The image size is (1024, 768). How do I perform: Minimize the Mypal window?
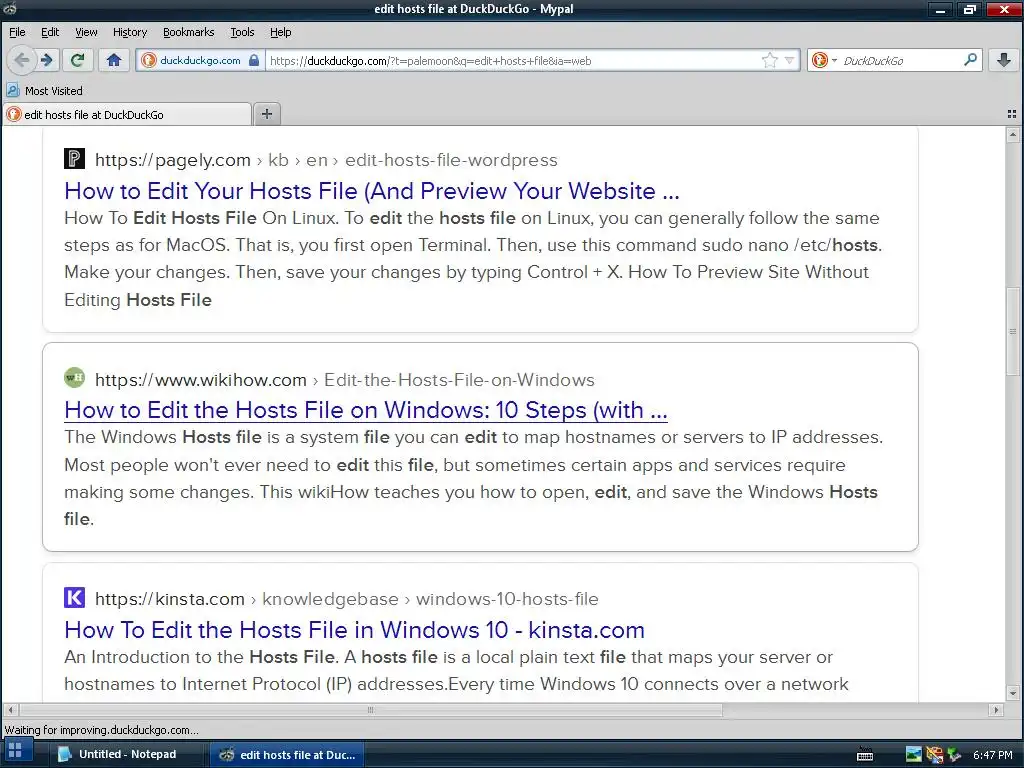pos(941,9)
